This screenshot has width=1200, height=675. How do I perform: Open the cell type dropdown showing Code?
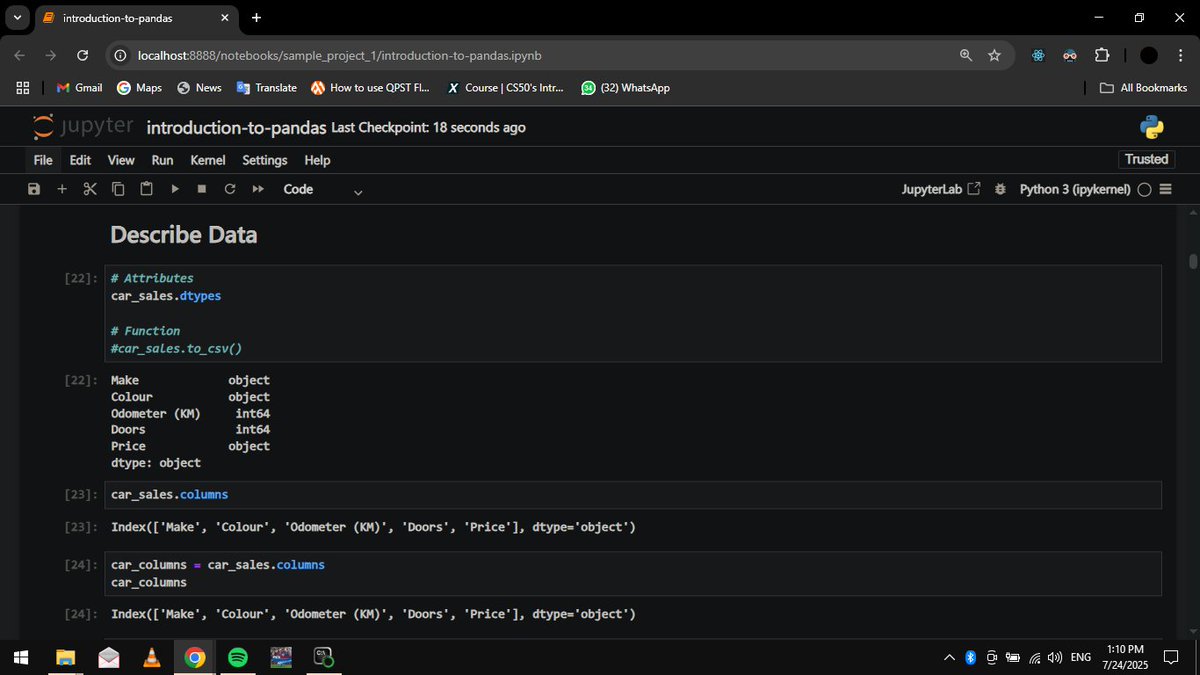tap(322, 189)
